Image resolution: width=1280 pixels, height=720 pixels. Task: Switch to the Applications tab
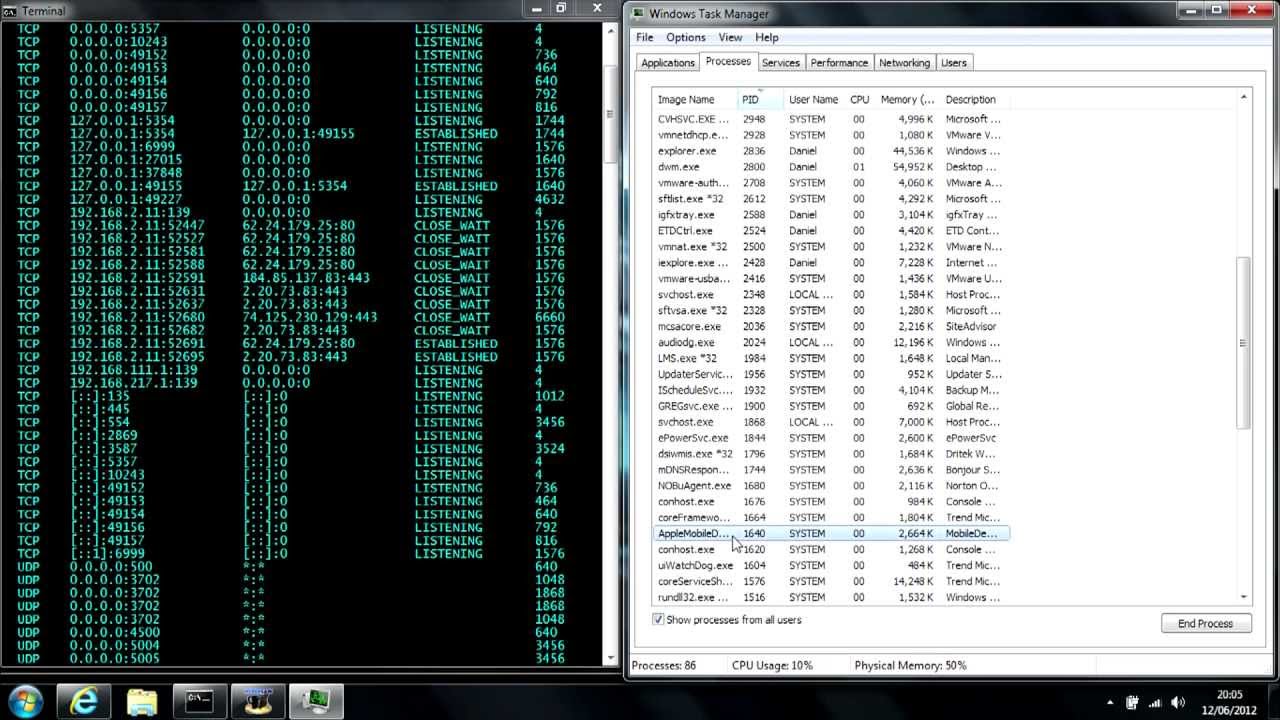(668, 62)
